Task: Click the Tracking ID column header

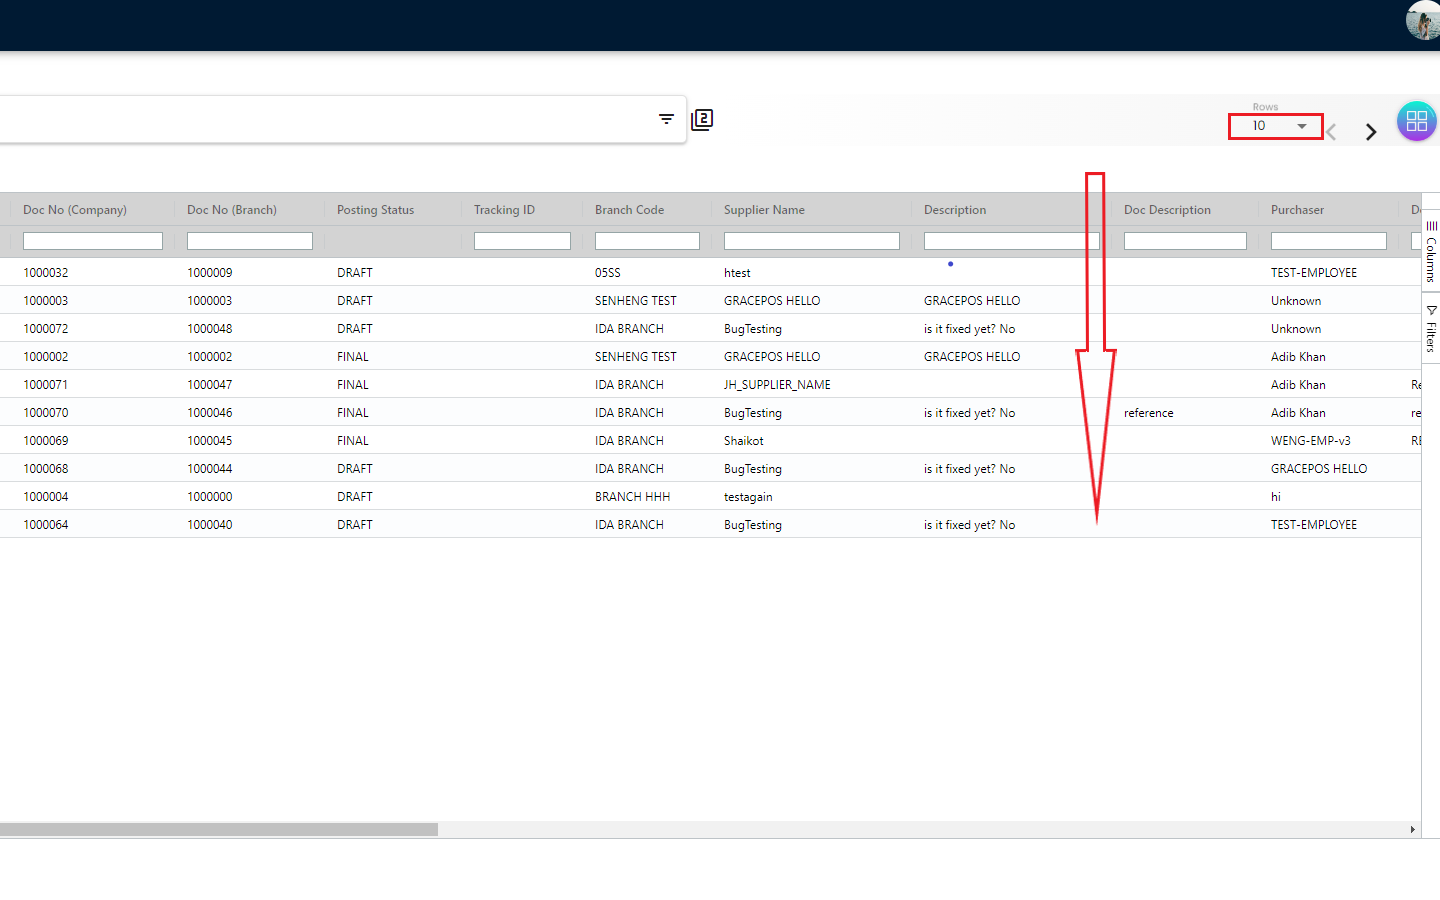Action: [x=504, y=210]
